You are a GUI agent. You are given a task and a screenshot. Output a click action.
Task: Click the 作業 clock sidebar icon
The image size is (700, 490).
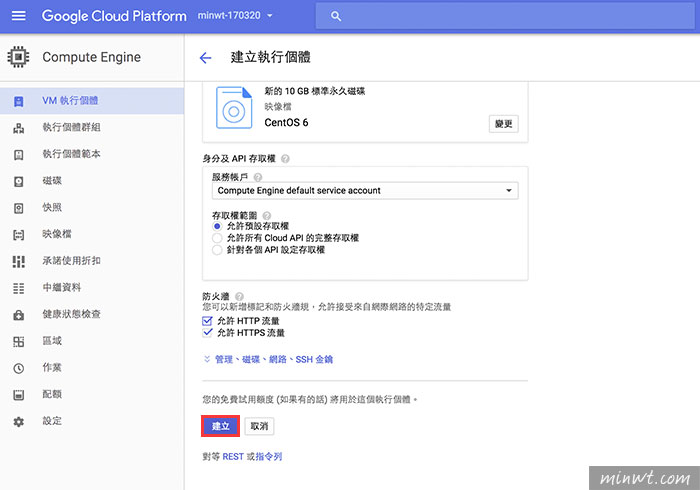18,368
